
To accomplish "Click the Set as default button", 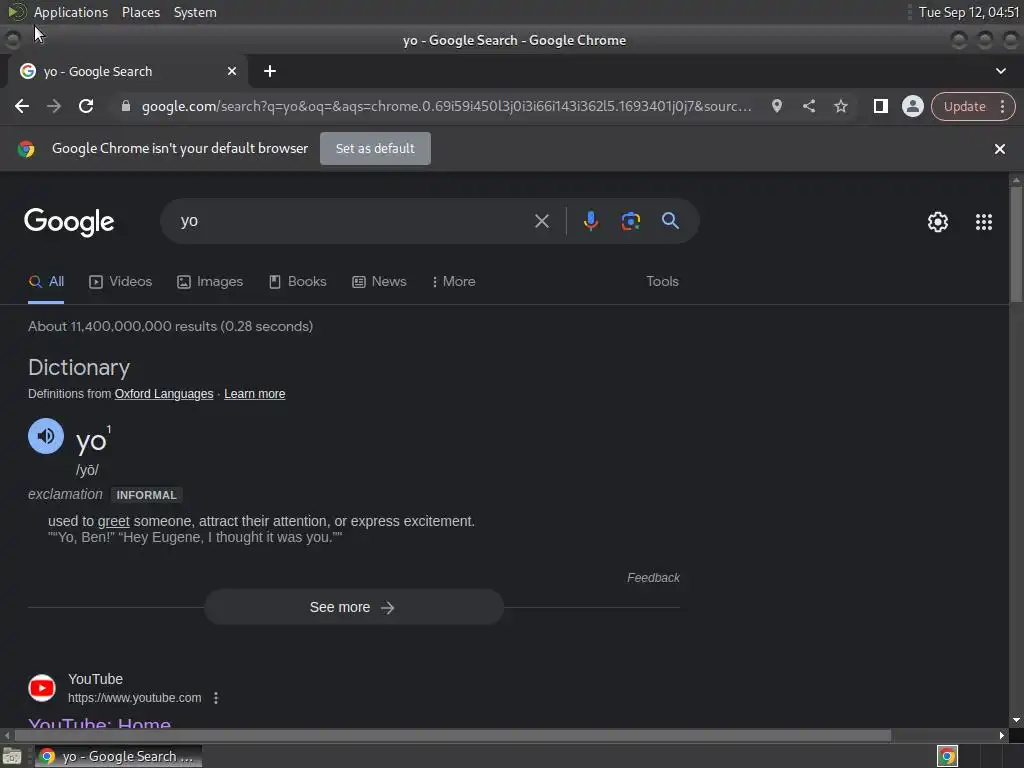I will click(375, 148).
